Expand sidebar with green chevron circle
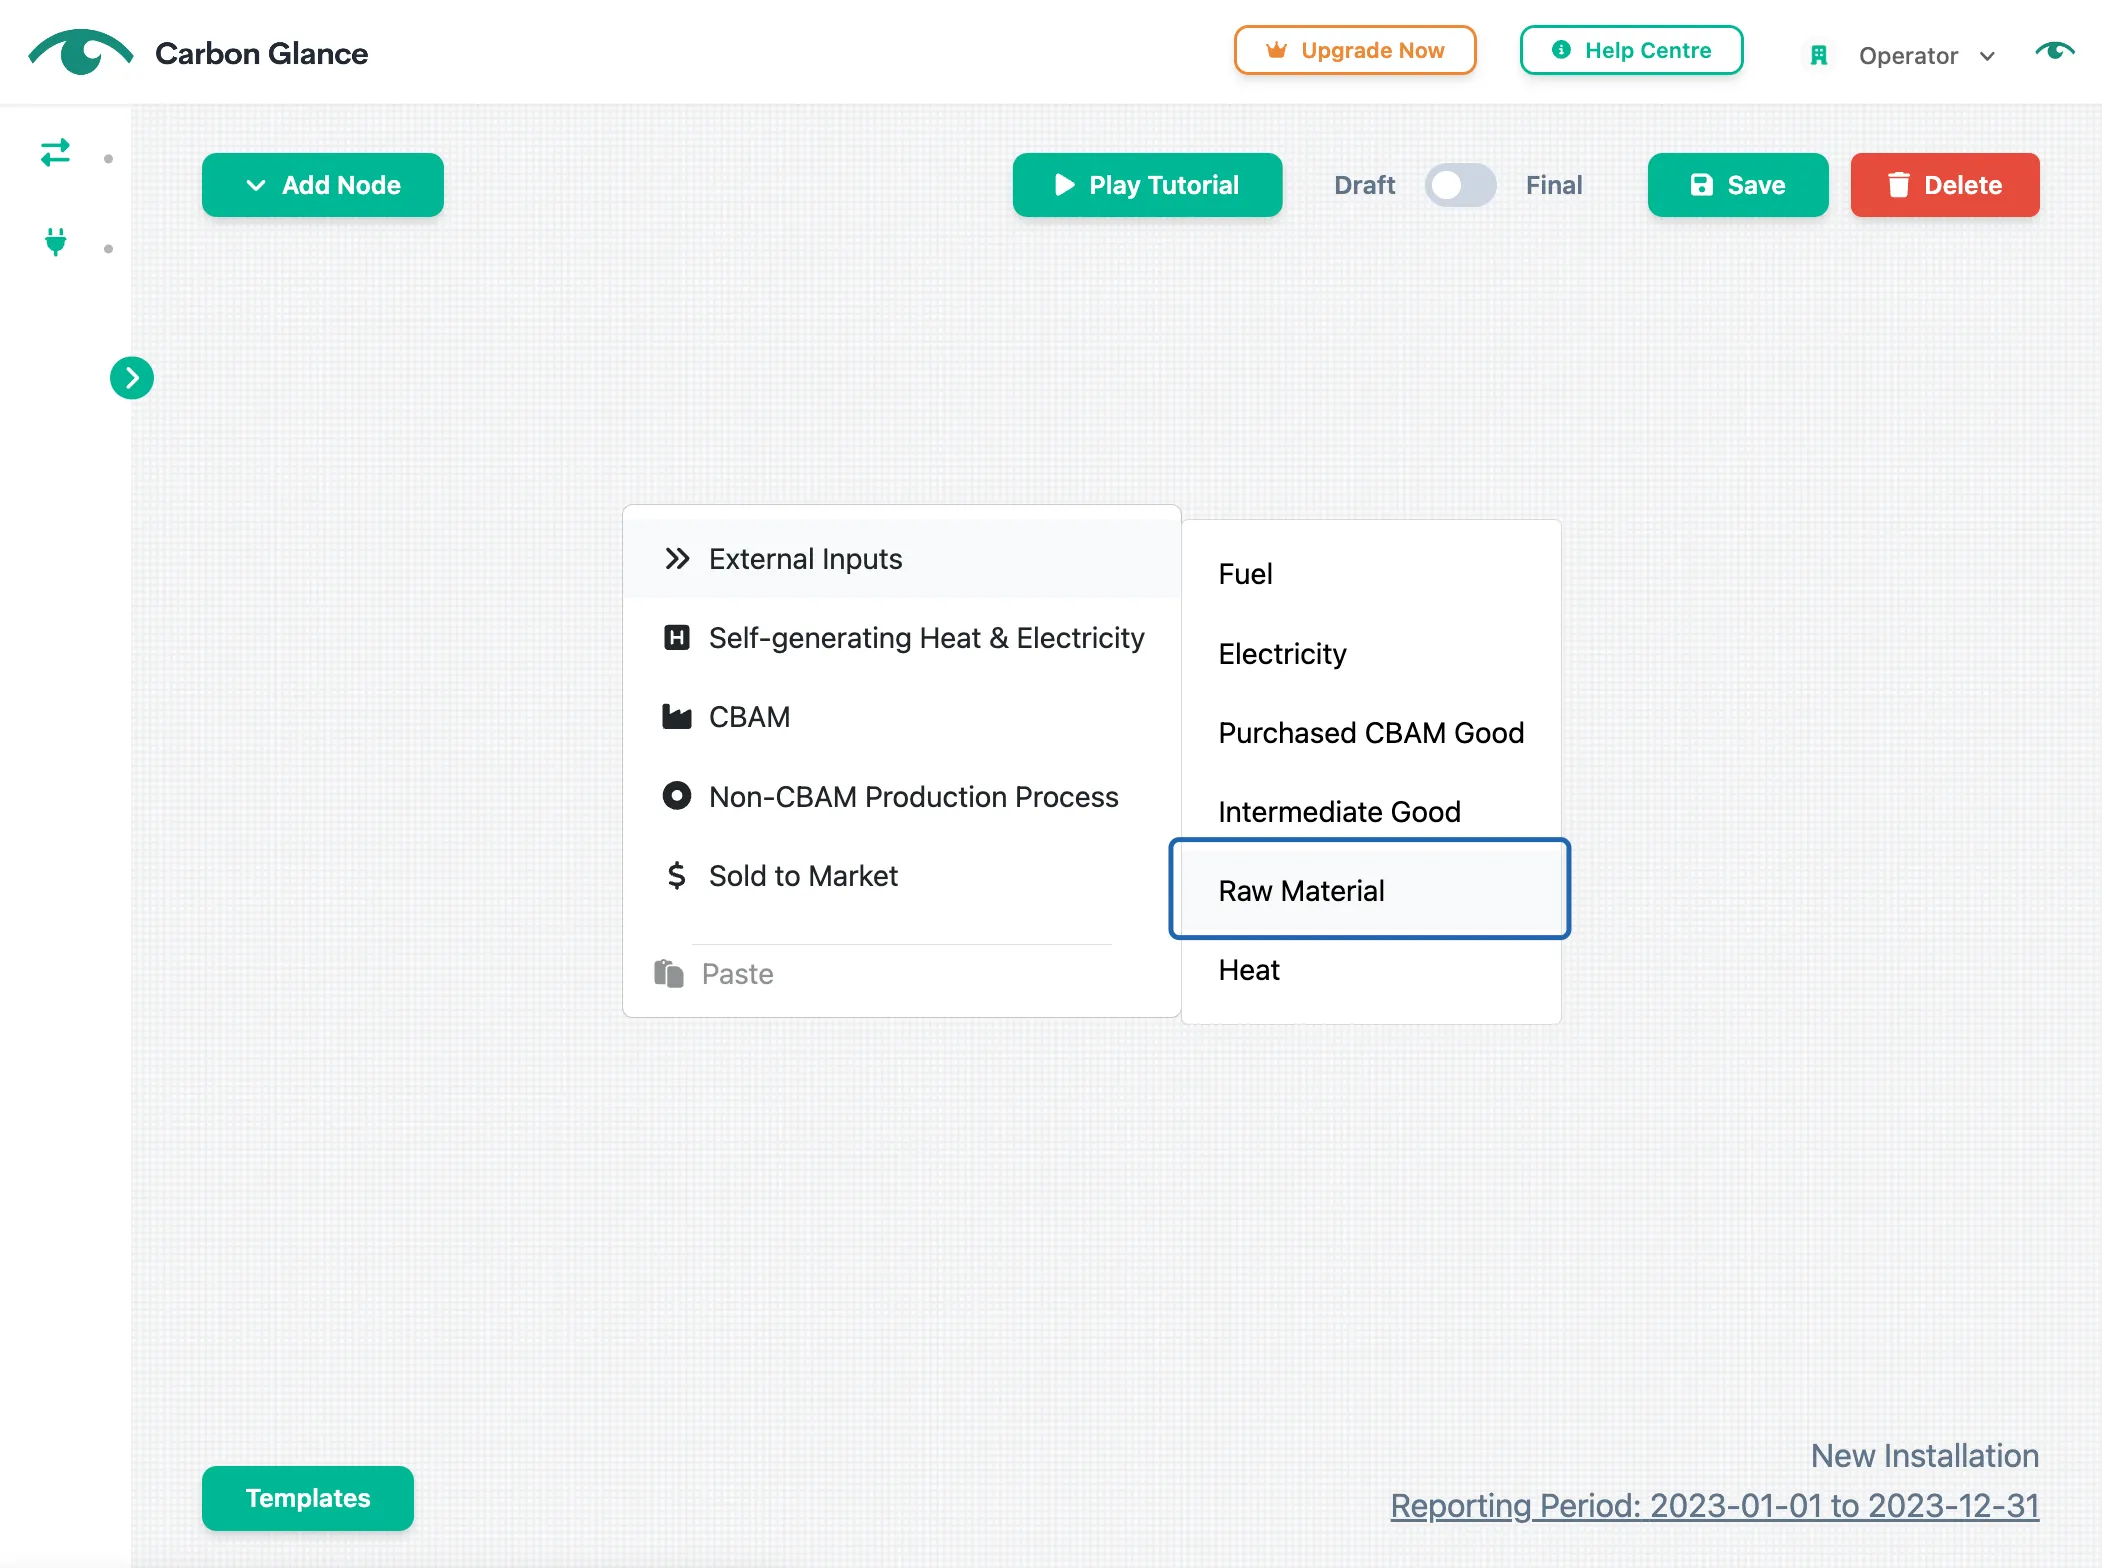The height and width of the screenshot is (1568, 2102). 132,378
